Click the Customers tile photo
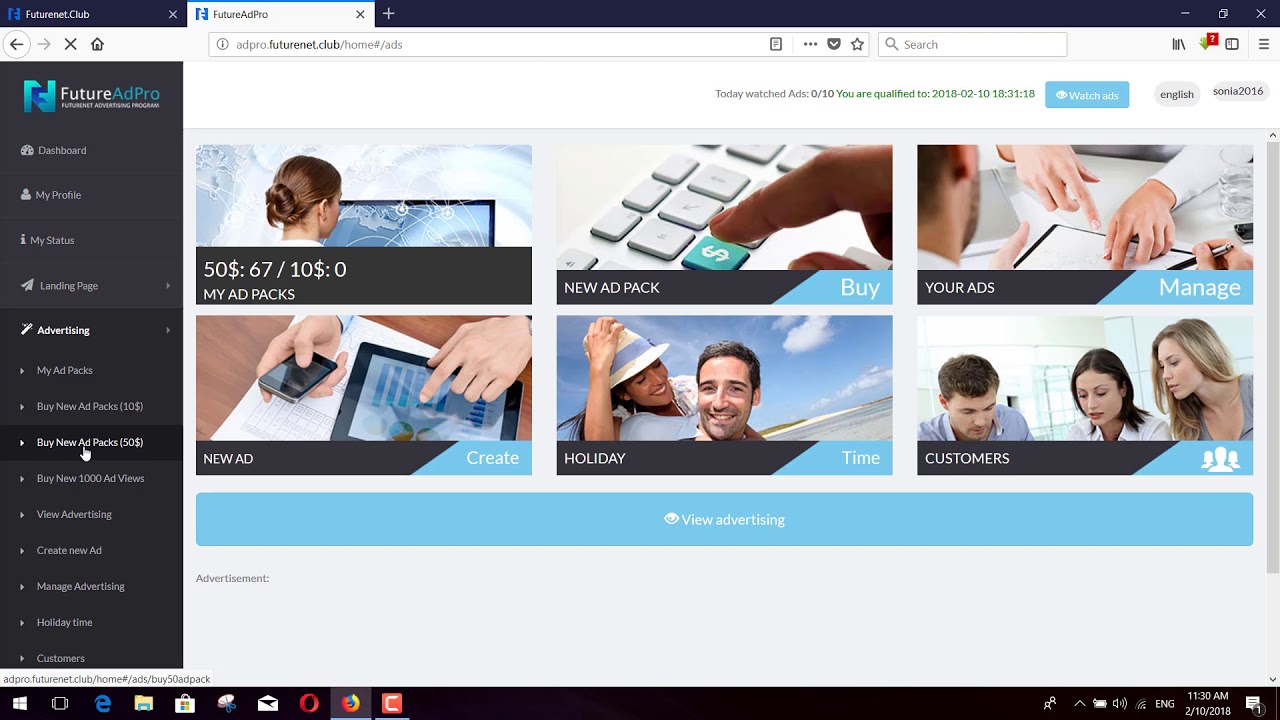This screenshot has width=1280, height=720. pyautogui.click(x=1085, y=378)
